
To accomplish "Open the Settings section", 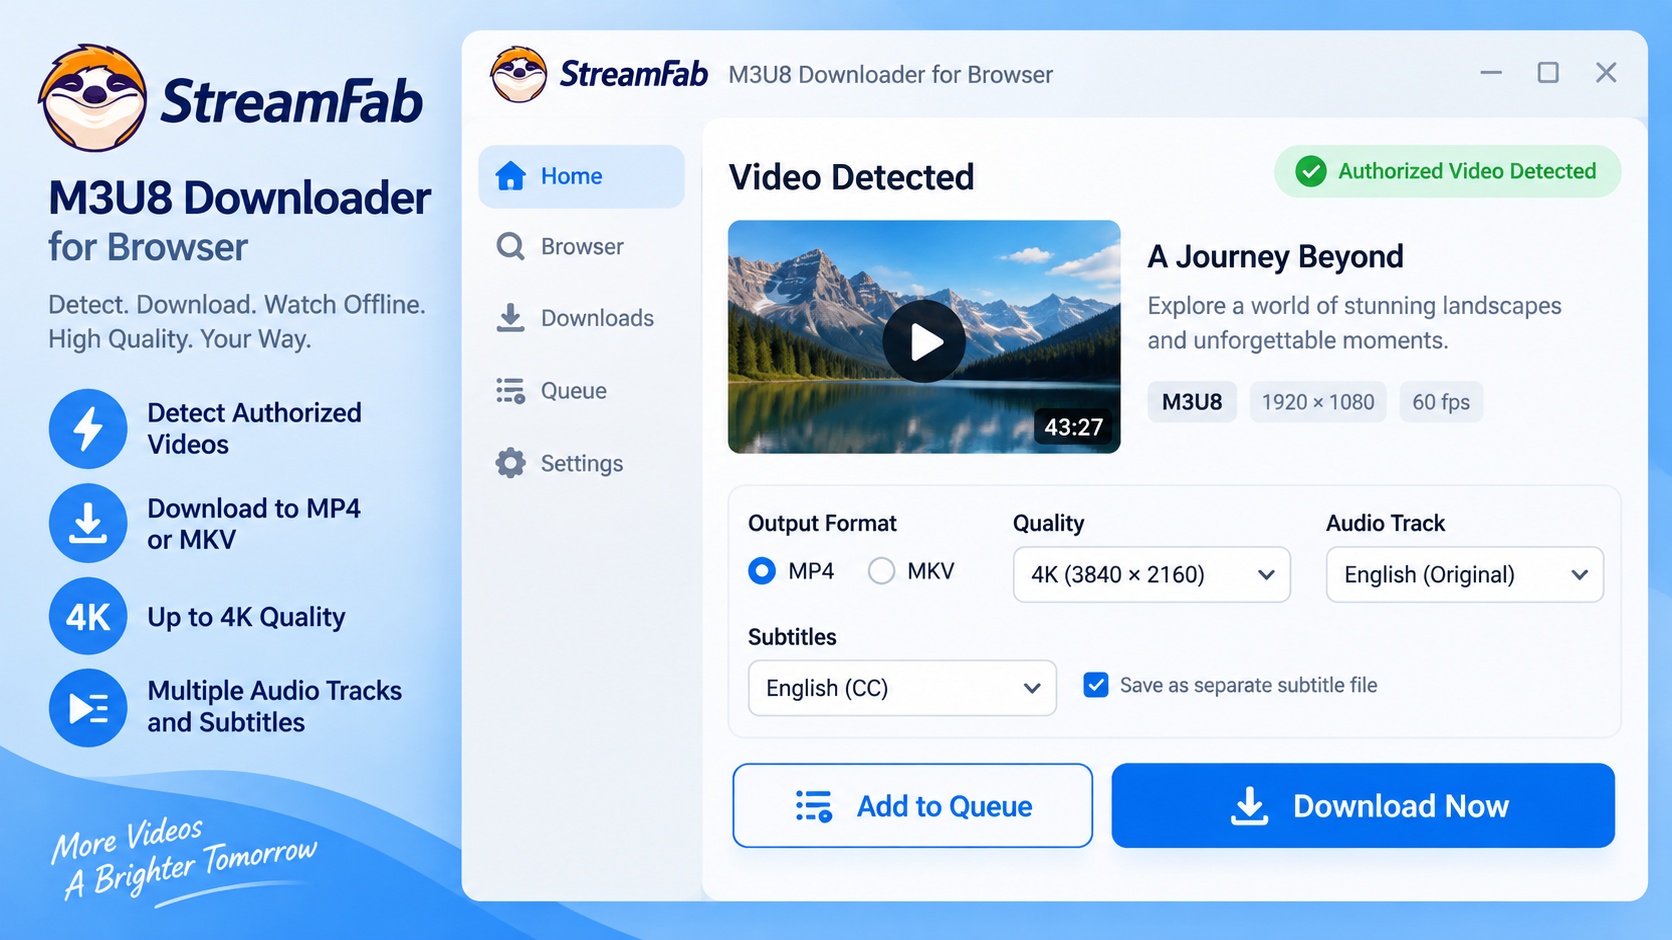I will click(x=581, y=463).
